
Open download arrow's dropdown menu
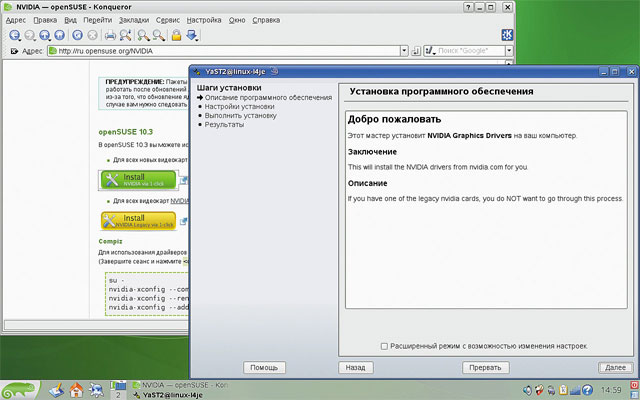click(x=197, y=40)
